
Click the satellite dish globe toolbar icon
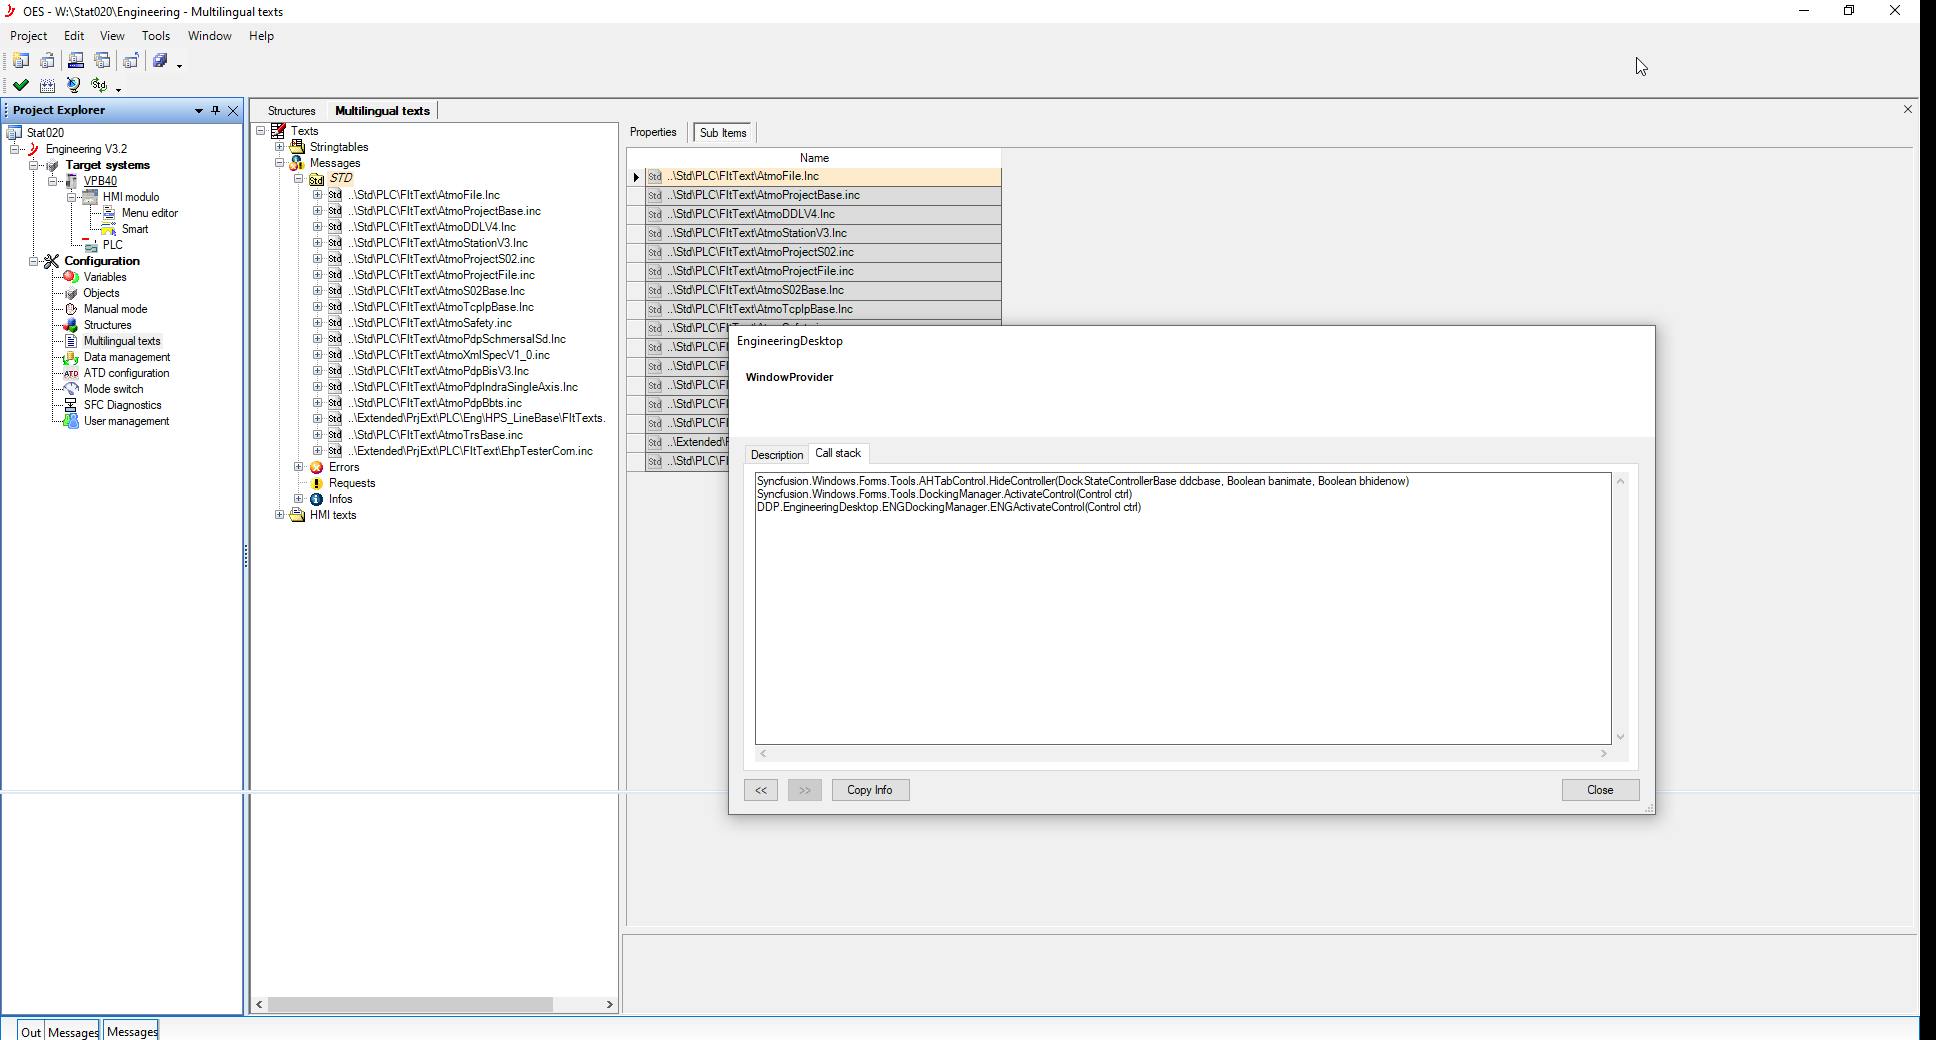tap(73, 86)
